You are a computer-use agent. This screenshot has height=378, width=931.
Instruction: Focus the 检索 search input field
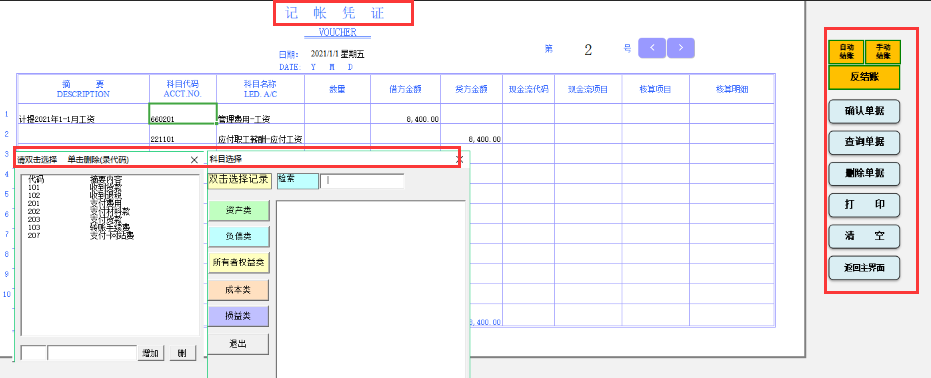(x=362, y=181)
